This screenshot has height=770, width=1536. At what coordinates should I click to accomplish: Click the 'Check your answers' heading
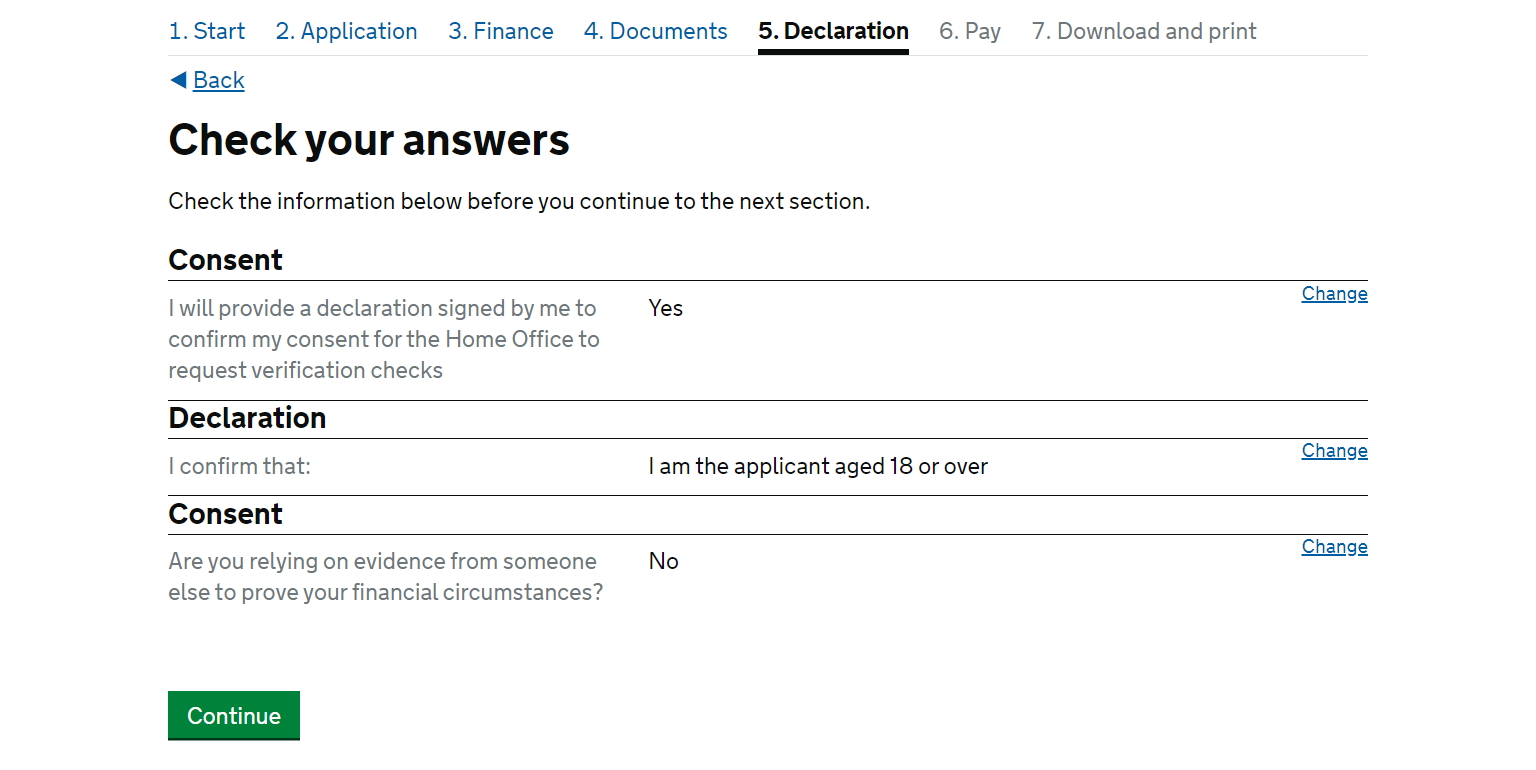[369, 140]
